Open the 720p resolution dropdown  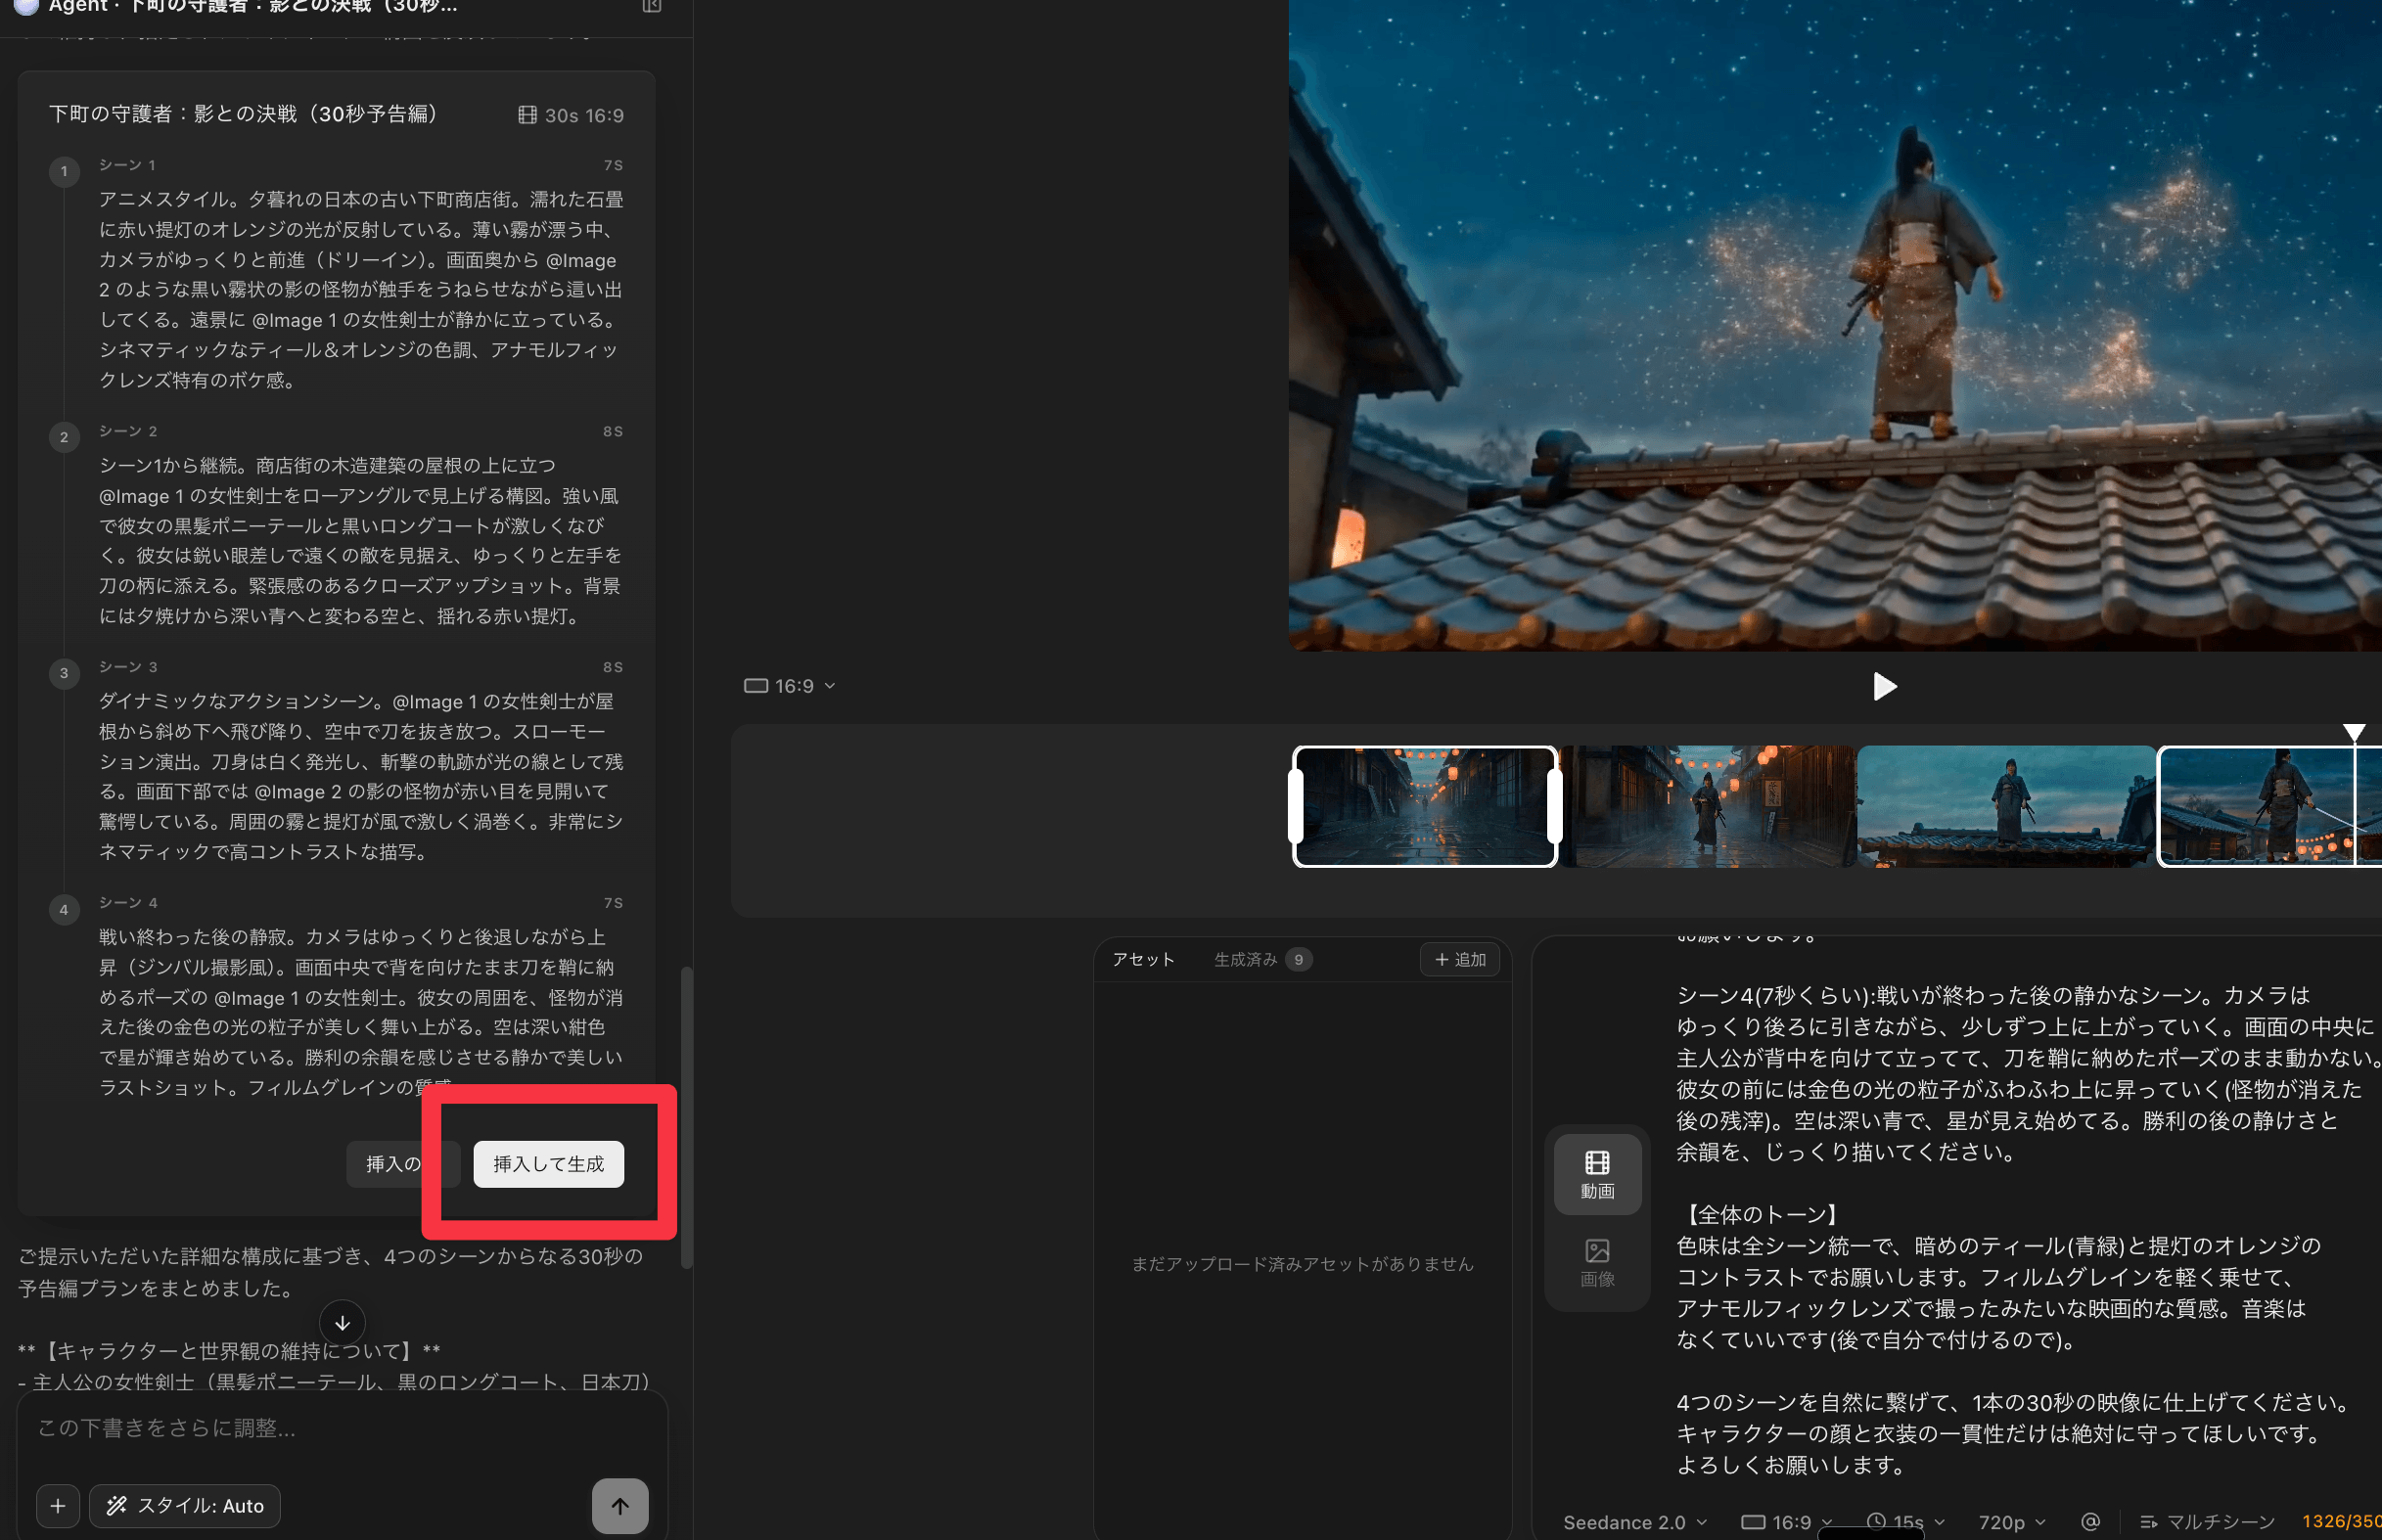[x=2011, y=1521]
